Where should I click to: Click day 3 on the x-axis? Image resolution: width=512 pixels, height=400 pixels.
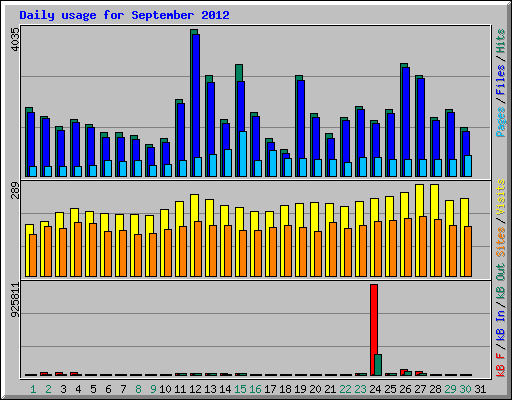(63, 389)
